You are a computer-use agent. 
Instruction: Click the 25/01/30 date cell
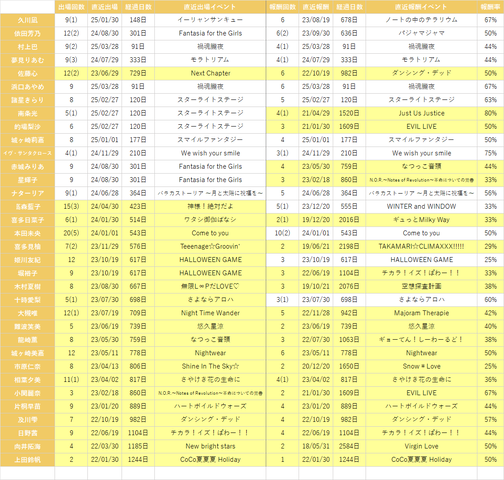[x=105, y=20]
